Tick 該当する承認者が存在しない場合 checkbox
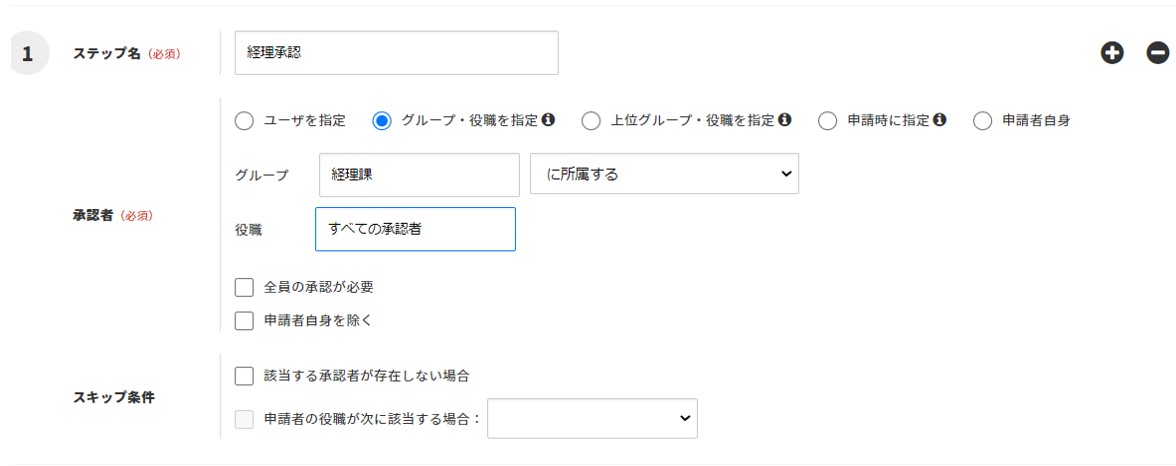The width and height of the screenshot is (1176, 466). [x=244, y=376]
